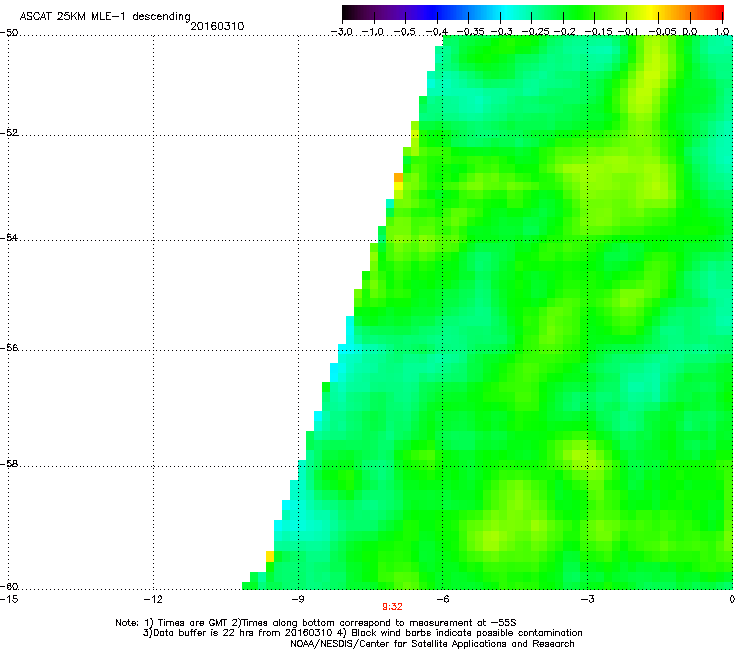Screen dimensions: 740x650
Task: Click the colorbar label 0.0
Action: point(690,32)
